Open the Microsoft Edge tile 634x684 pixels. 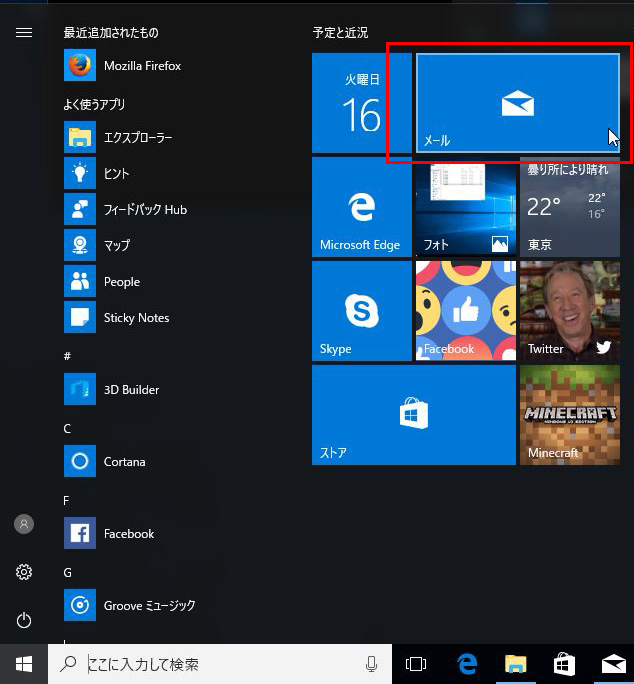pyautogui.click(x=362, y=207)
